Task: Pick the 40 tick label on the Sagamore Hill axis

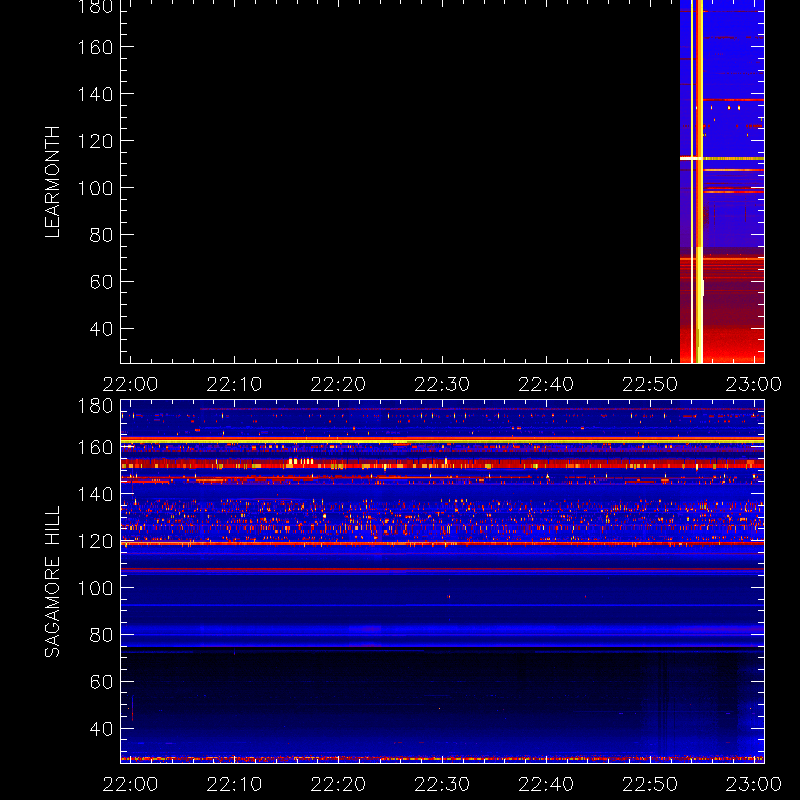Action: [101, 729]
